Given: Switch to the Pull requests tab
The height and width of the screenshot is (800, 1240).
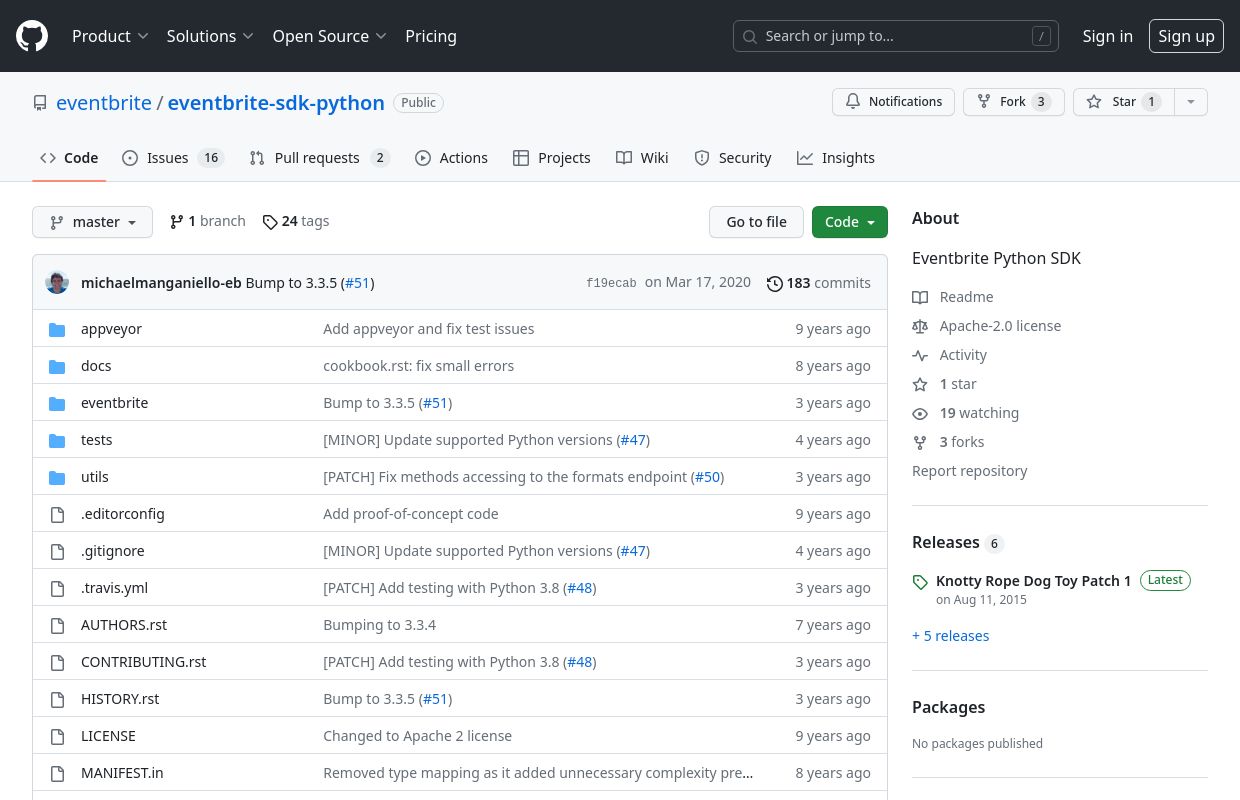Looking at the screenshot, I should (x=319, y=158).
